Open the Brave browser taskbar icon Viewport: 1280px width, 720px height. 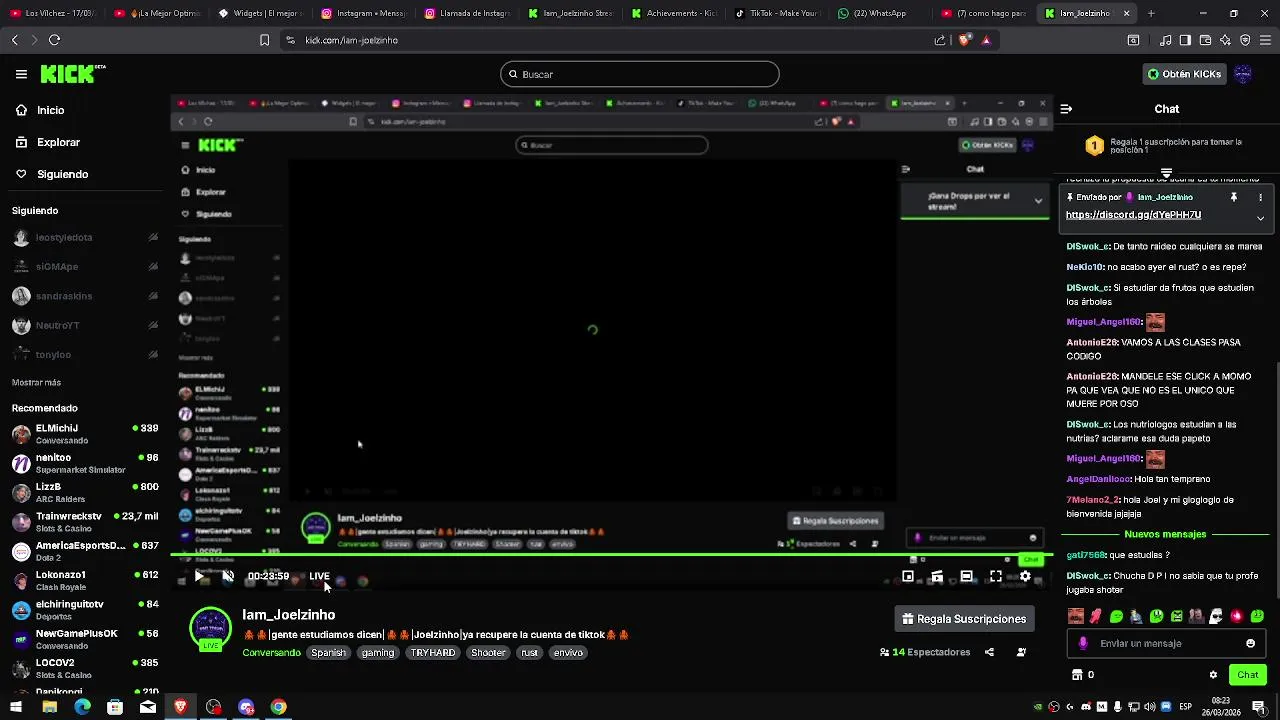click(180, 707)
